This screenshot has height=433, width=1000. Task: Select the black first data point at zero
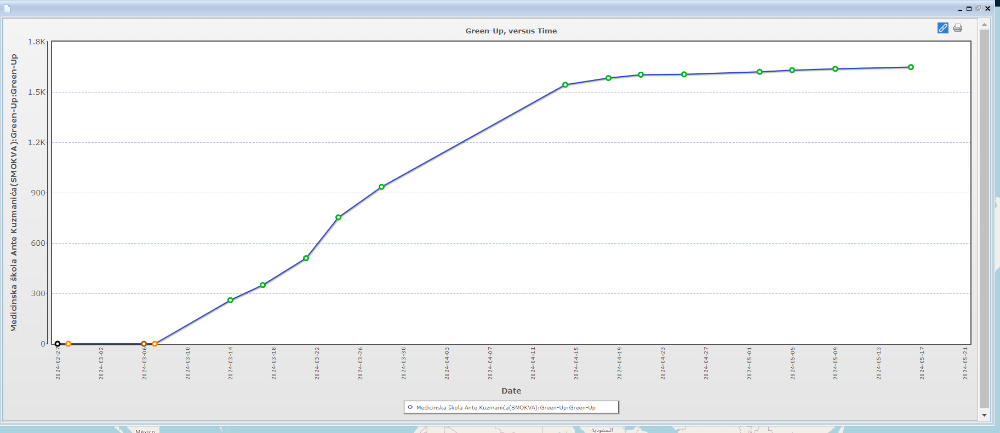58,344
